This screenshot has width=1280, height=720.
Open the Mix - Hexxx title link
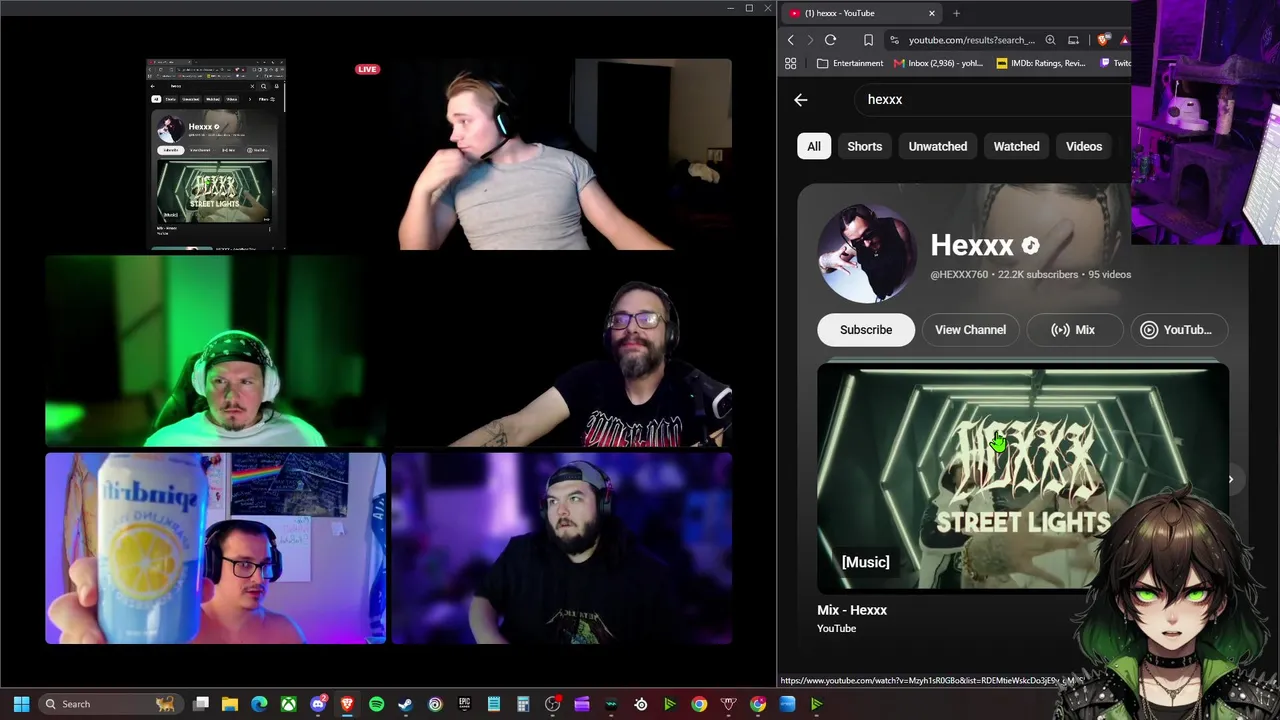(x=852, y=610)
